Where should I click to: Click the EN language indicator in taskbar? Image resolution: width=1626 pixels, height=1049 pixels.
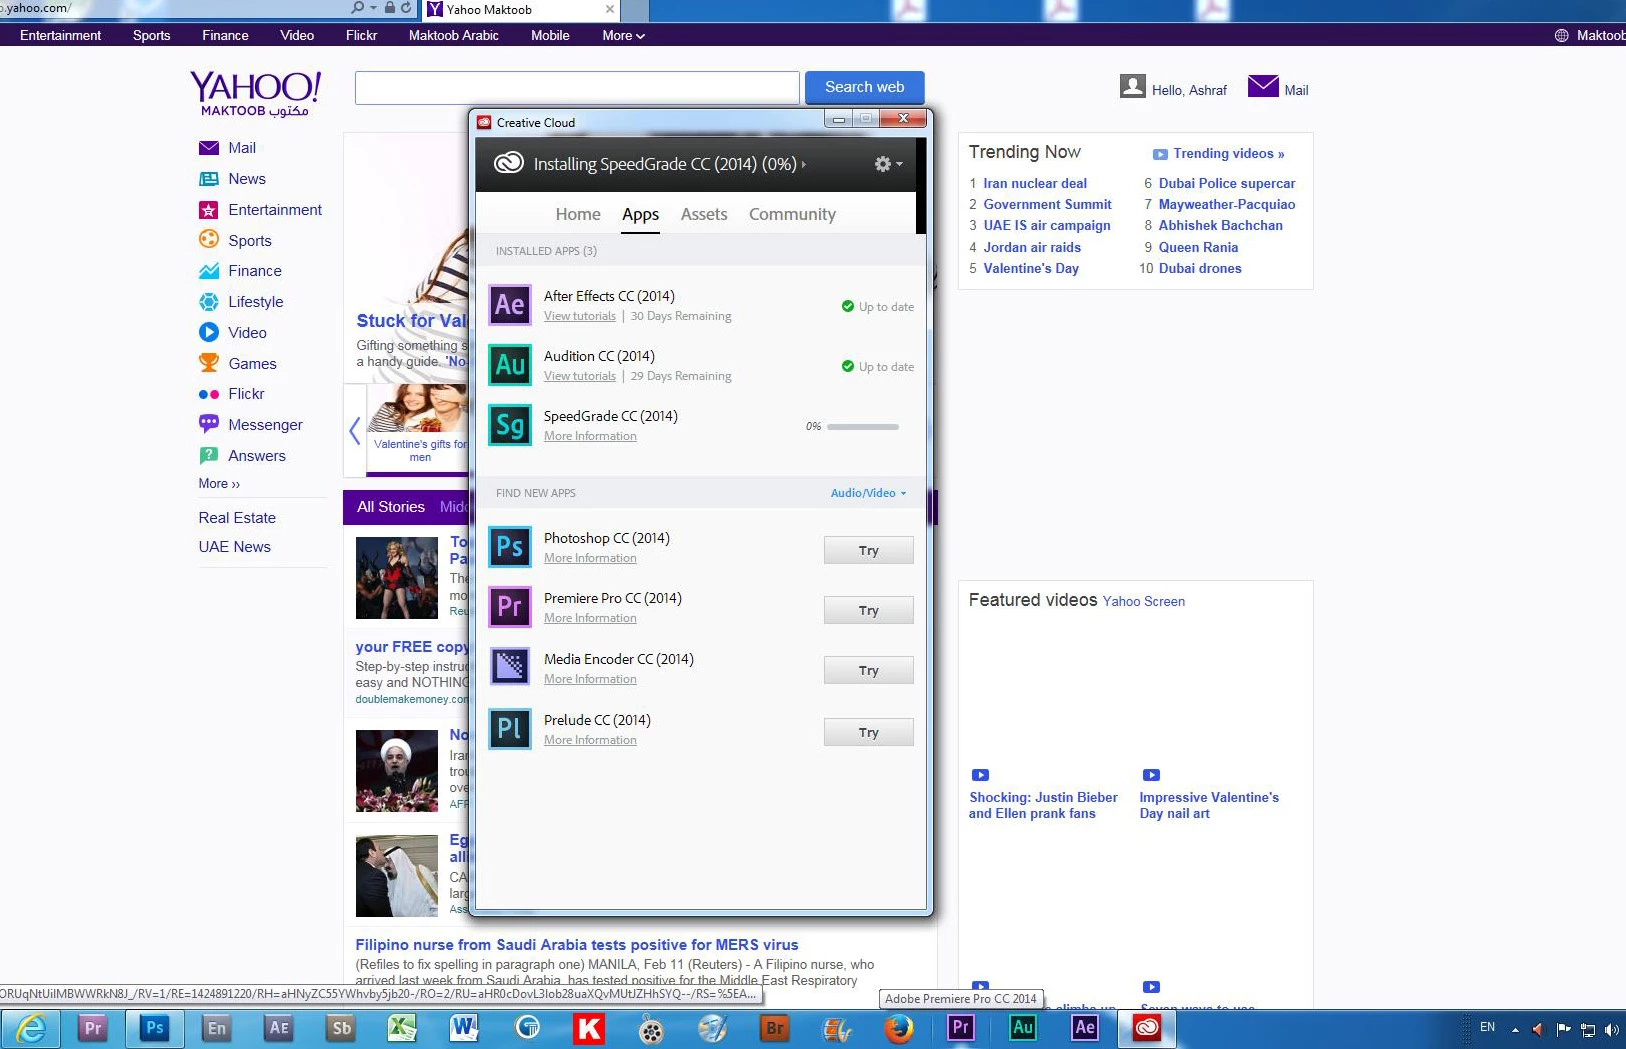tap(1487, 1028)
